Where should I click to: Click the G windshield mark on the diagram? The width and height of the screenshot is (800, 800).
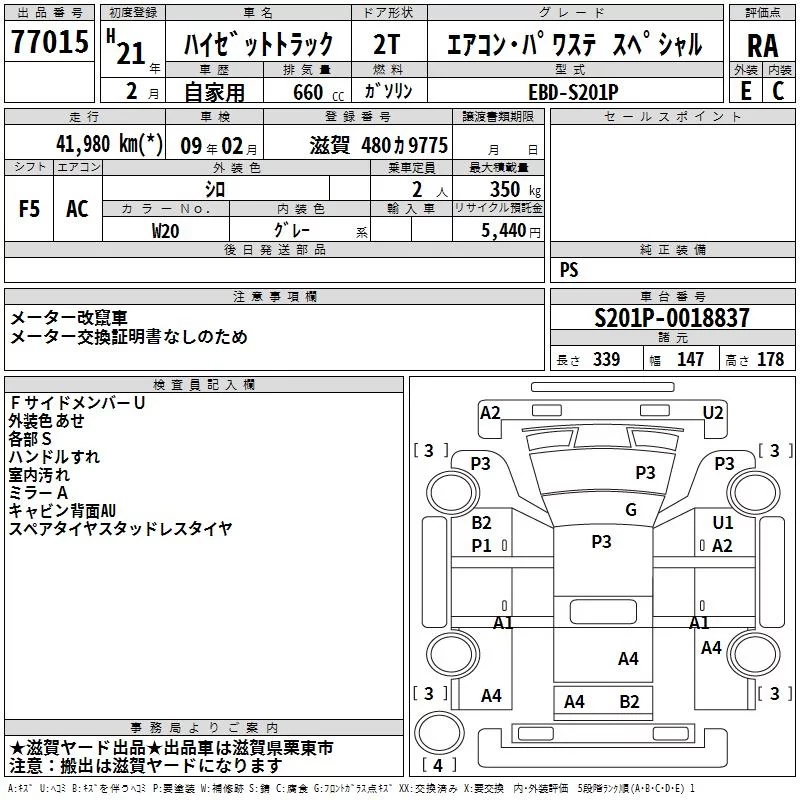[631, 510]
